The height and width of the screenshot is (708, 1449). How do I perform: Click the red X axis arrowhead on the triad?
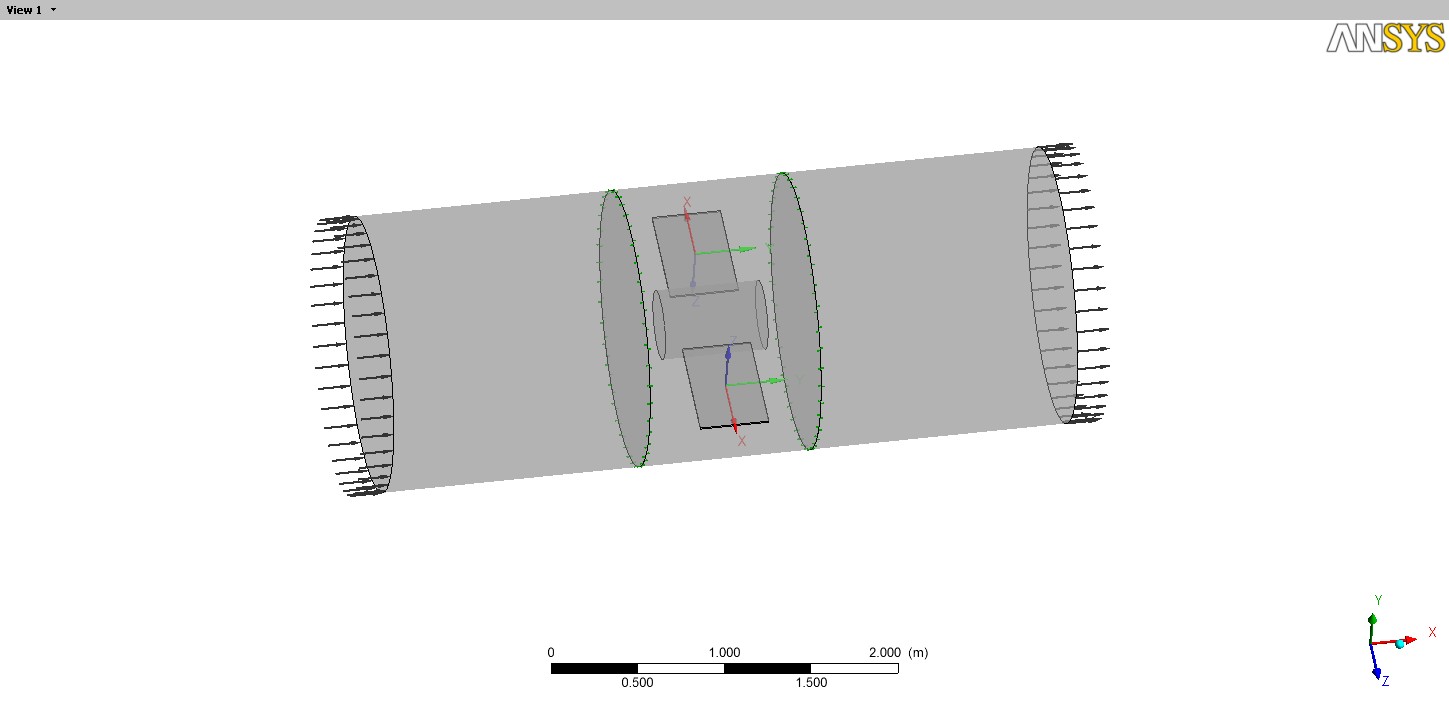(x=1411, y=639)
